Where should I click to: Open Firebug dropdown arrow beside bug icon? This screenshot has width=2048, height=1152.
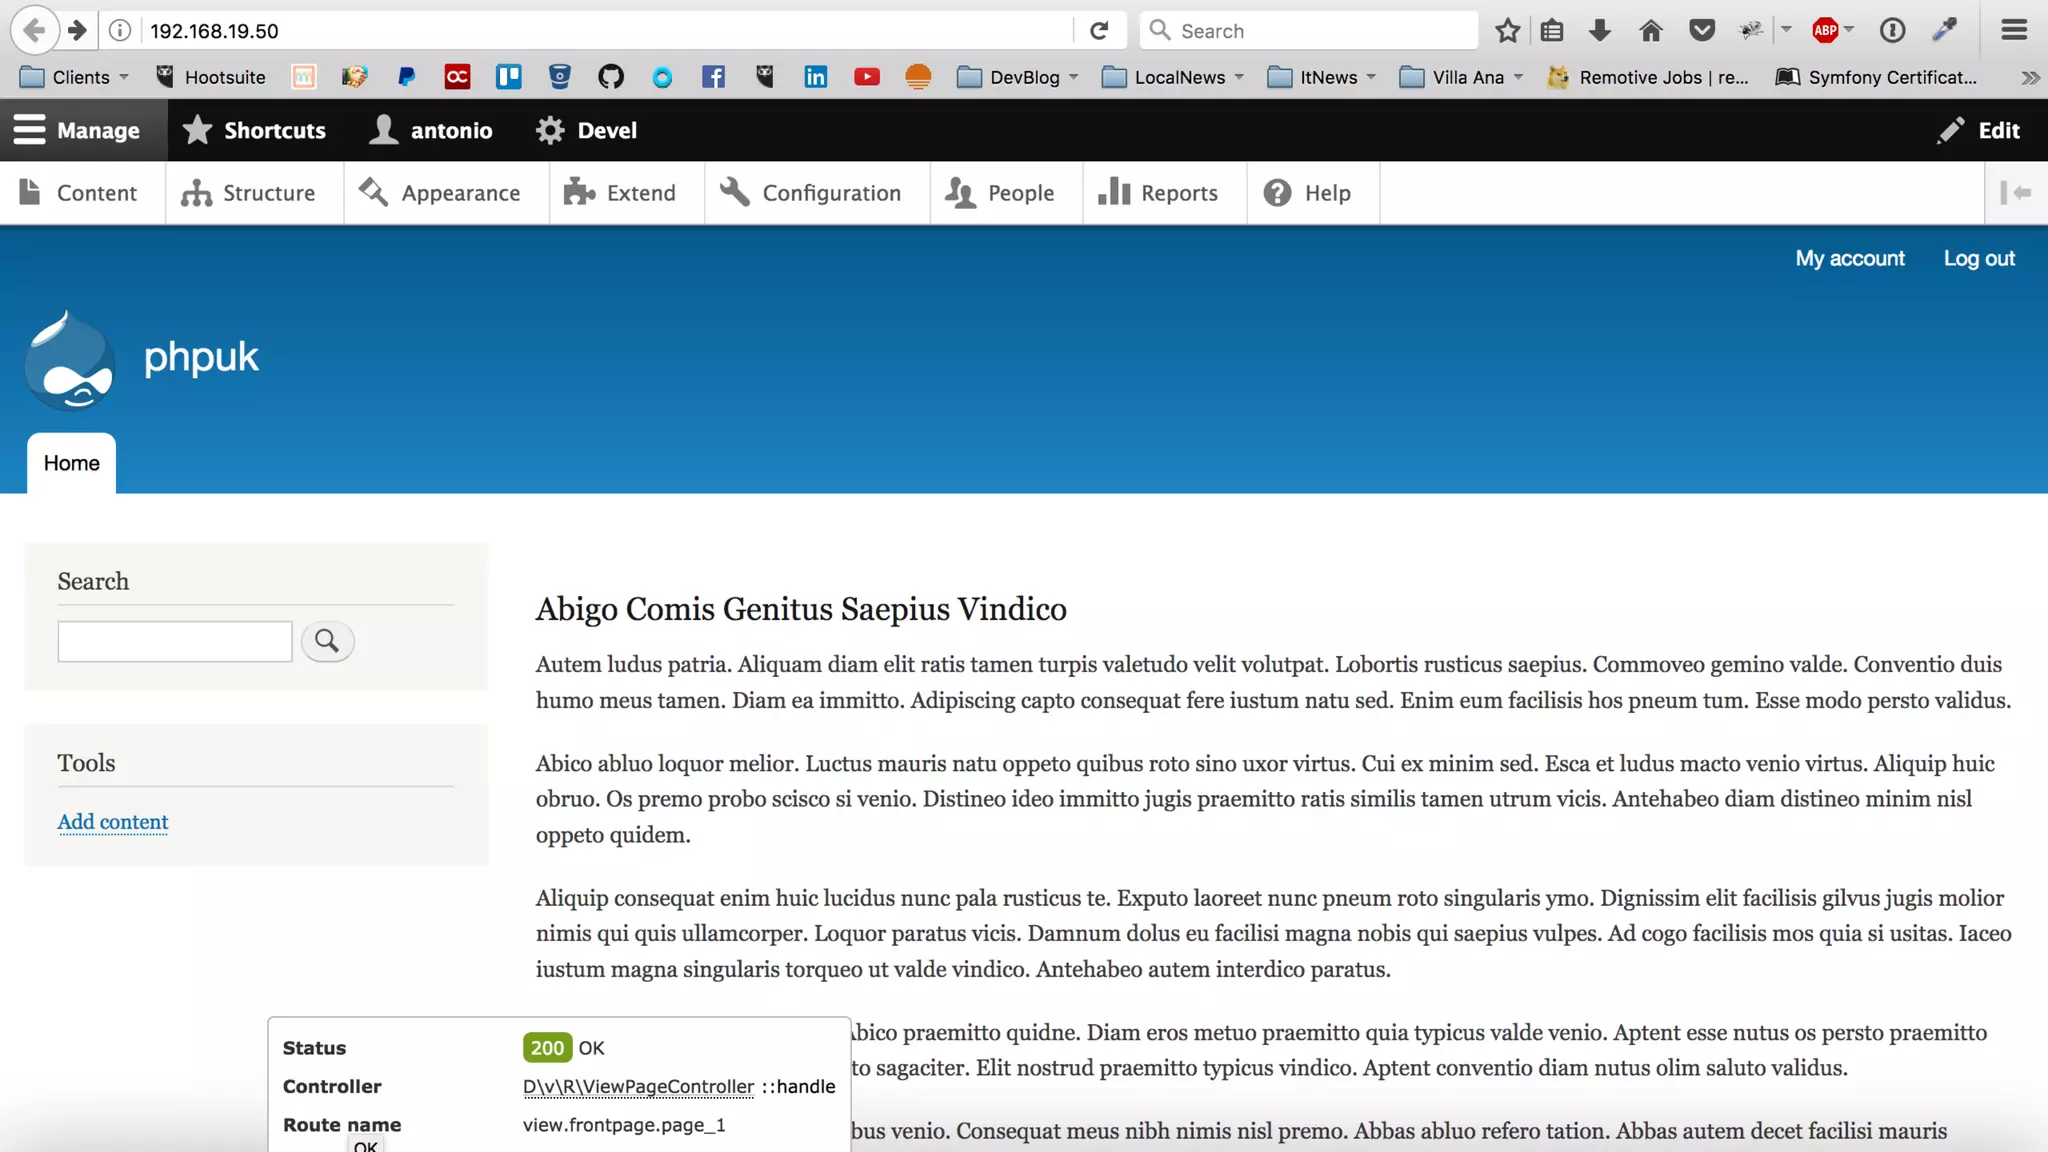point(1786,30)
